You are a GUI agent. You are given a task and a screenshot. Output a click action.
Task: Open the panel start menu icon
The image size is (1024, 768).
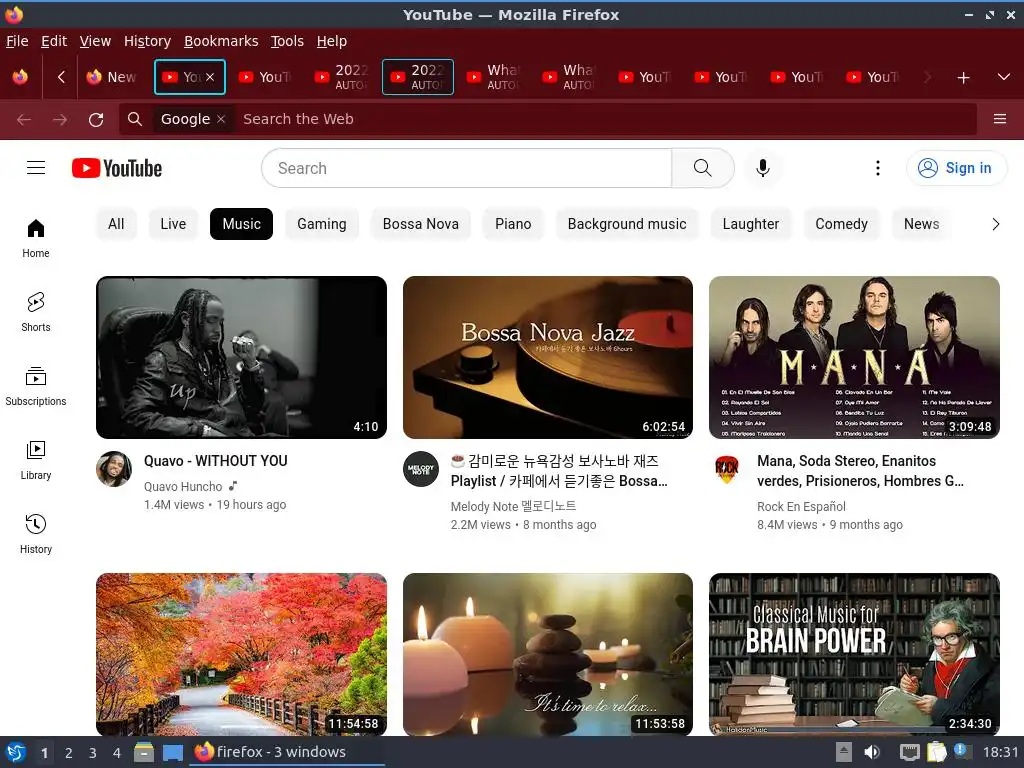click(16, 752)
